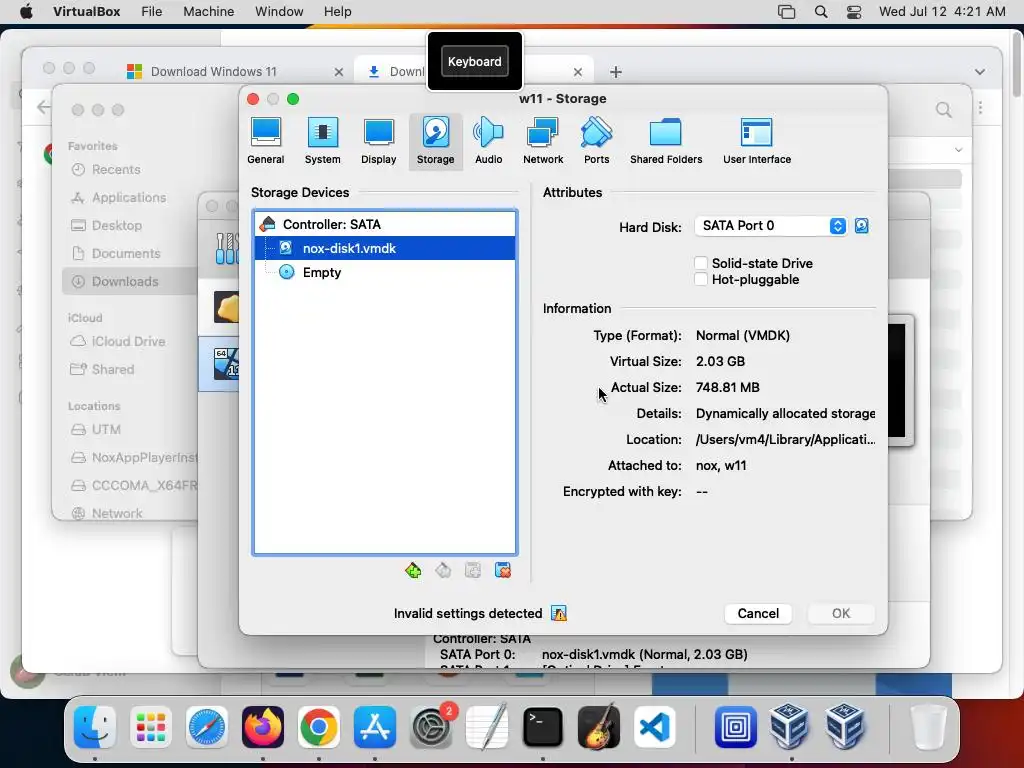
Task: Open GarageBand from the Dock
Action: point(599,727)
